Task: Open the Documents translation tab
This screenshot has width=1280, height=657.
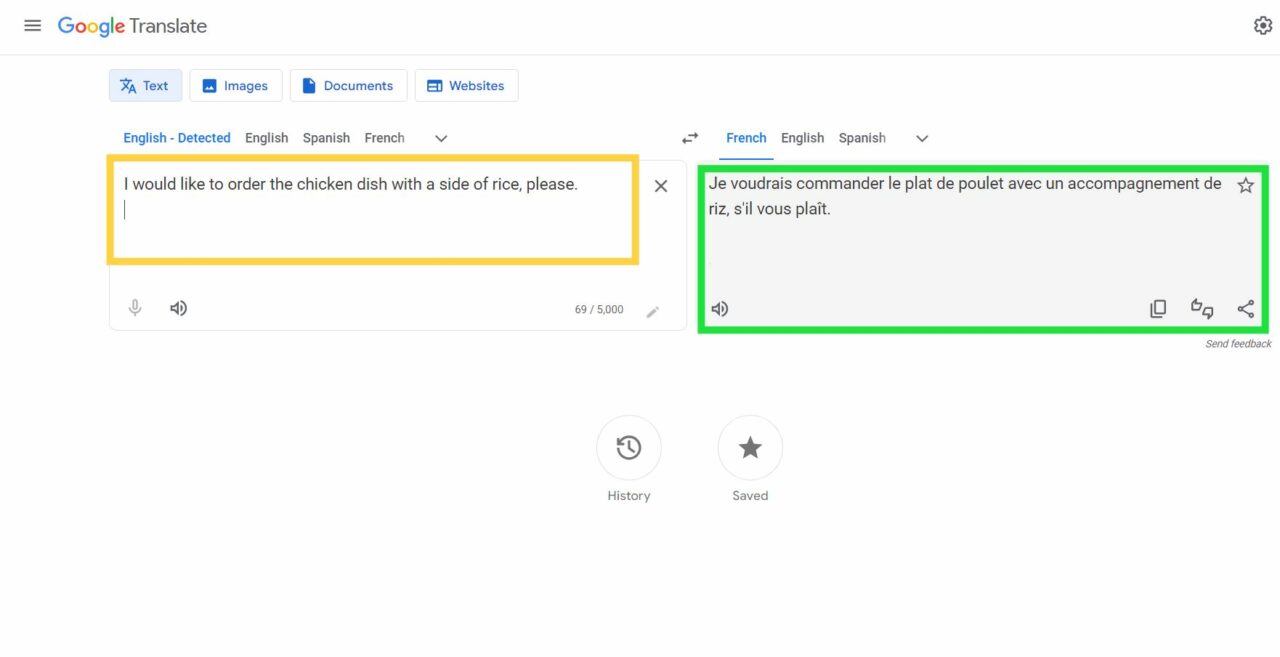Action: pos(348,85)
